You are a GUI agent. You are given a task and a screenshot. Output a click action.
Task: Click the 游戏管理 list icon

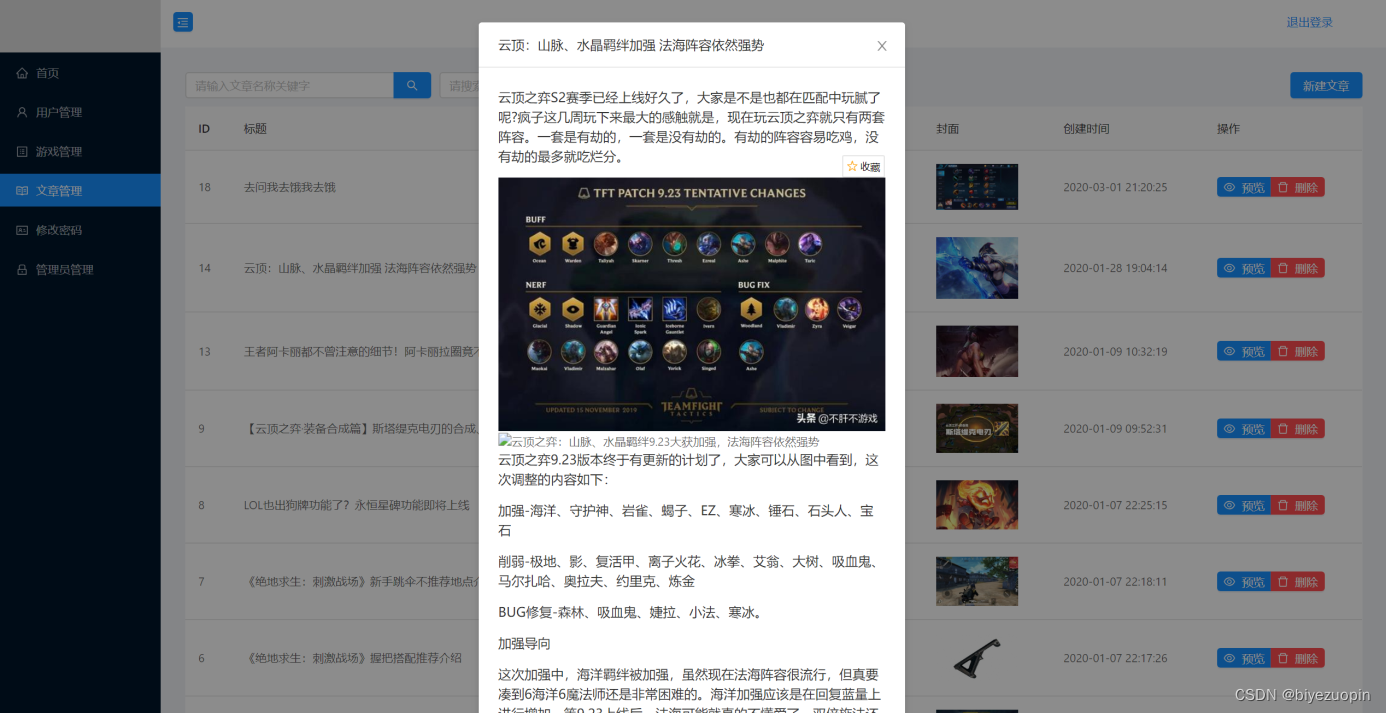point(22,152)
